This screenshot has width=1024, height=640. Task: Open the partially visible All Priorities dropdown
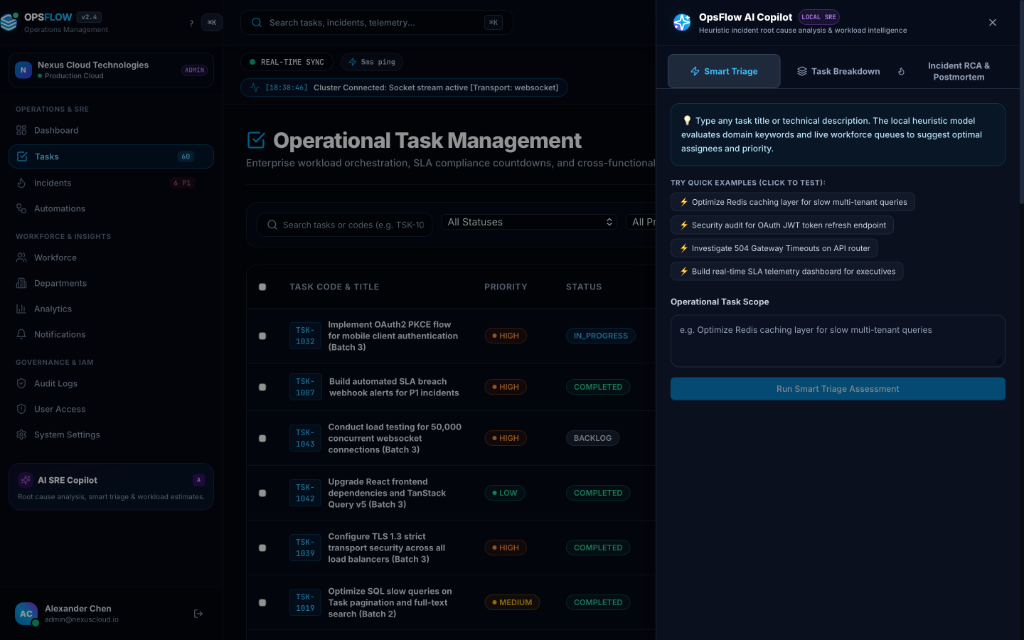click(x=641, y=222)
